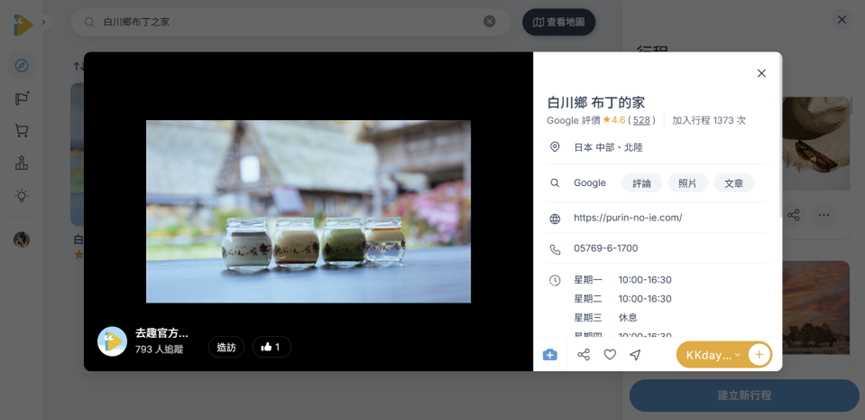
Task: Add the place with the plus button
Action: tap(760, 354)
